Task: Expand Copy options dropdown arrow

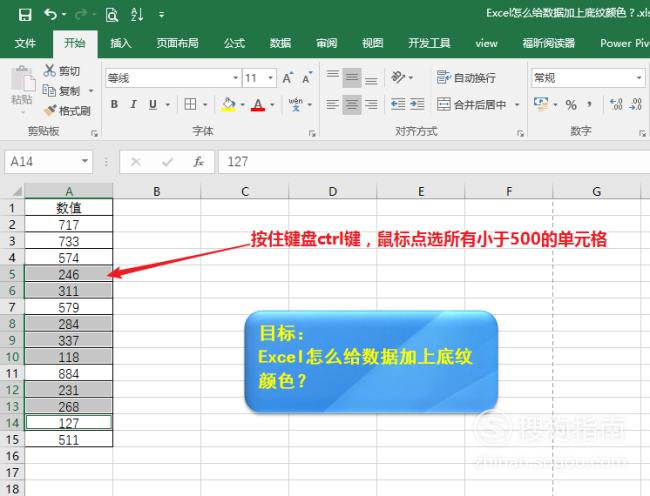Action: click(91, 91)
